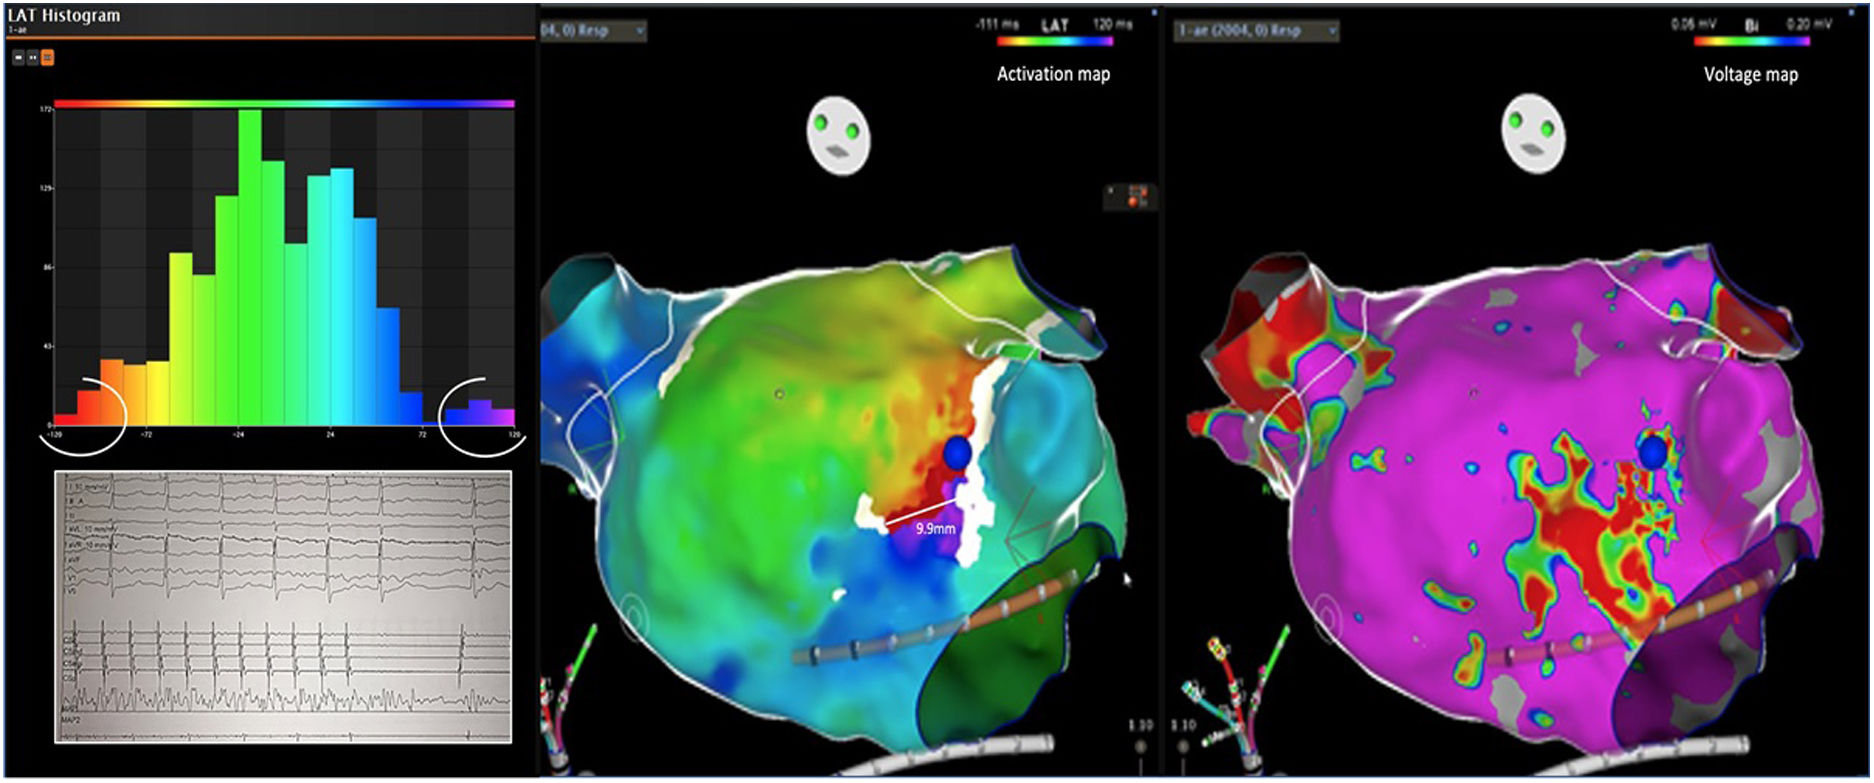Click the first histogram view button
The height and width of the screenshot is (783, 1874).
coord(18,58)
